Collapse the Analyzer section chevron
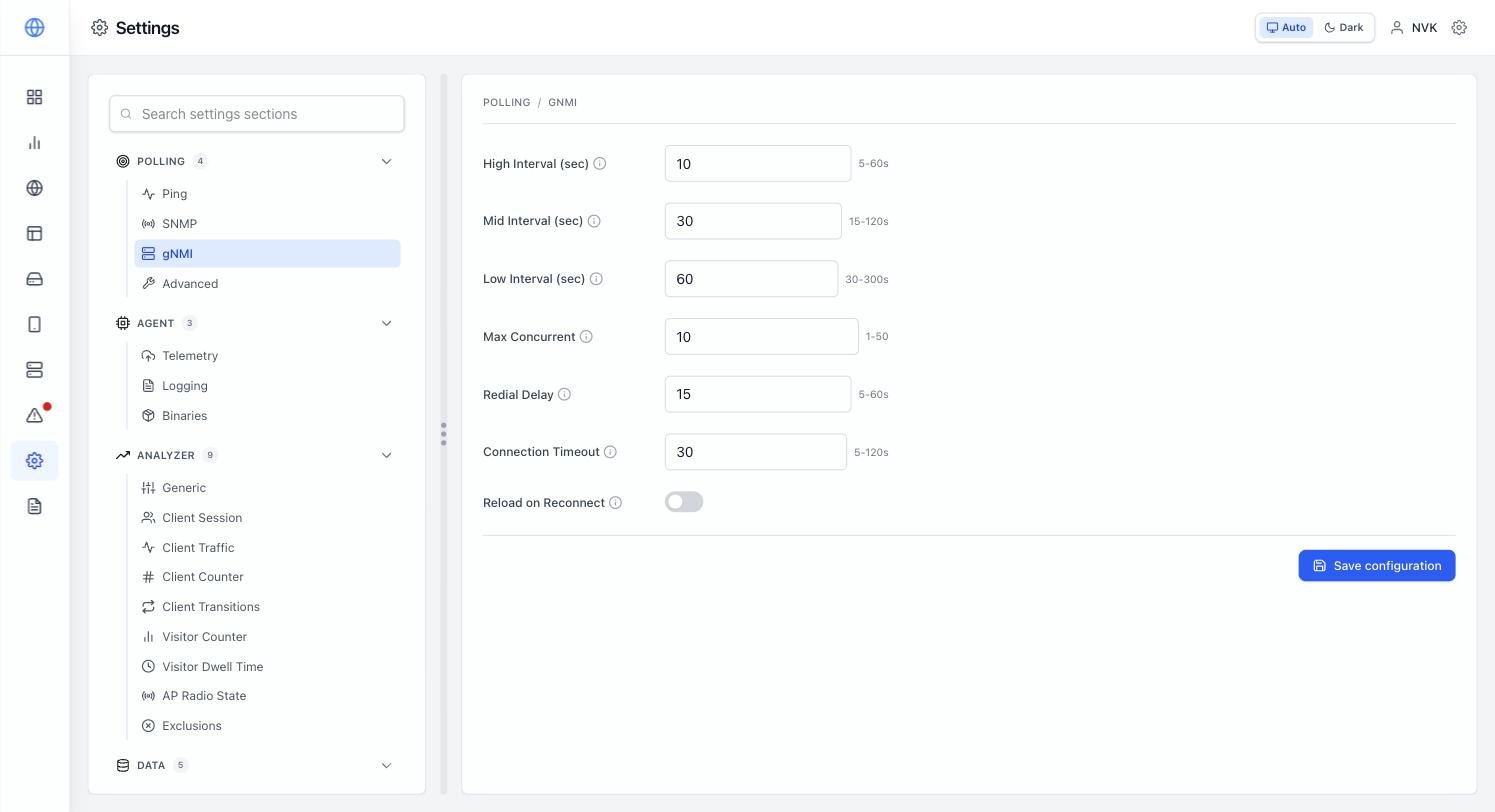Image resolution: width=1495 pixels, height=812 pixels. [386, 455]
